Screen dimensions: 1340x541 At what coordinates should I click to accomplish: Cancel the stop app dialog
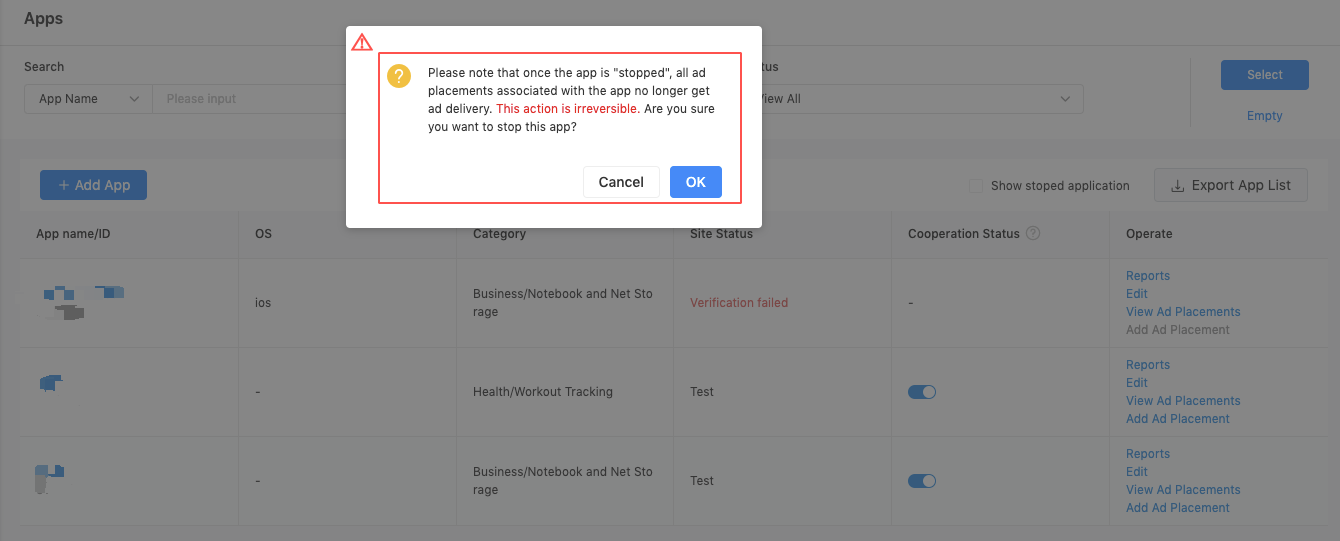(x=621, y=182)
